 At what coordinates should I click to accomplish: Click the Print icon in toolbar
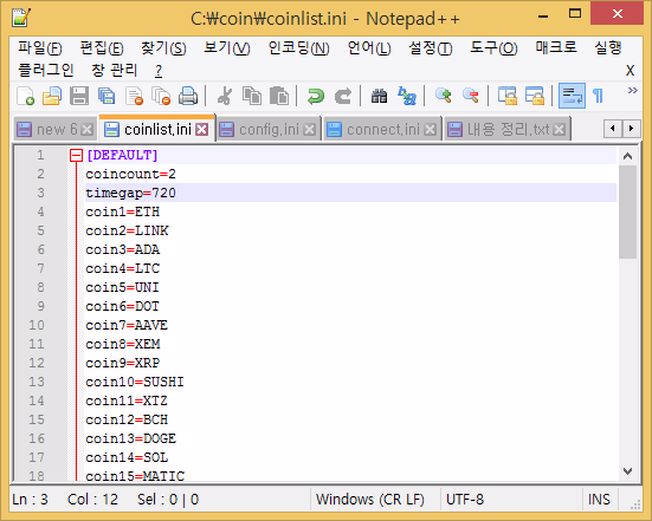point(187,96)
